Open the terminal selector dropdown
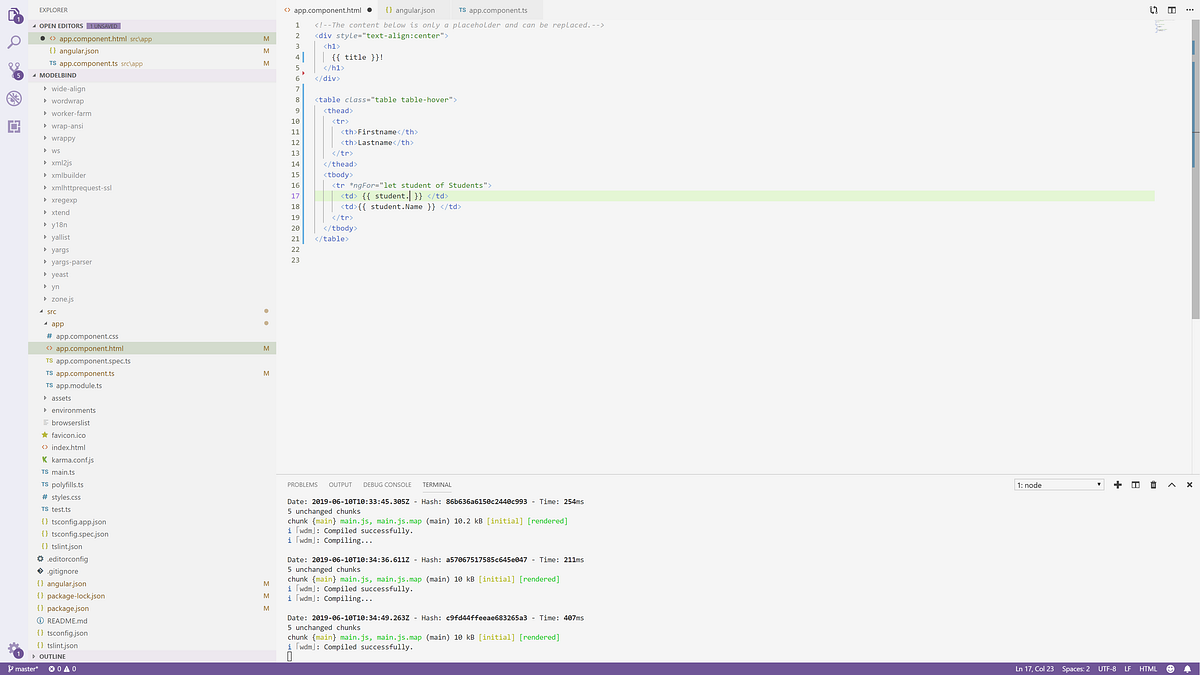 click(1058, 484)
